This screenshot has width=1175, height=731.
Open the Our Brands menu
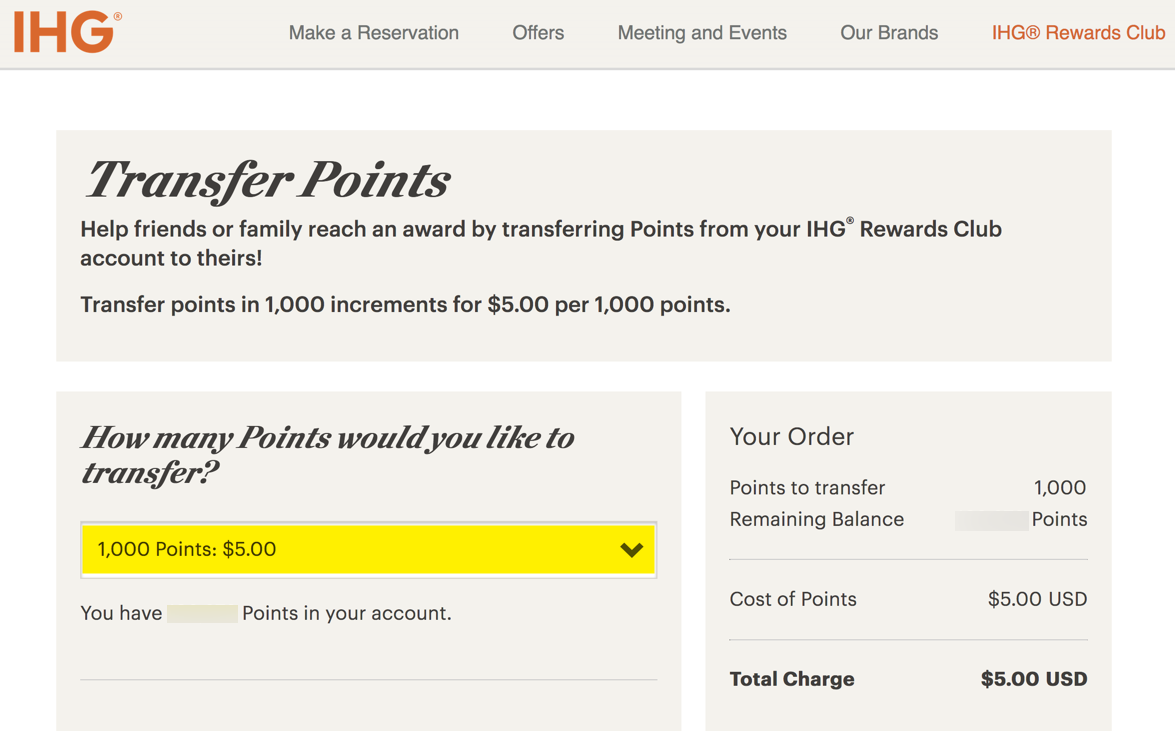[889, 33]
